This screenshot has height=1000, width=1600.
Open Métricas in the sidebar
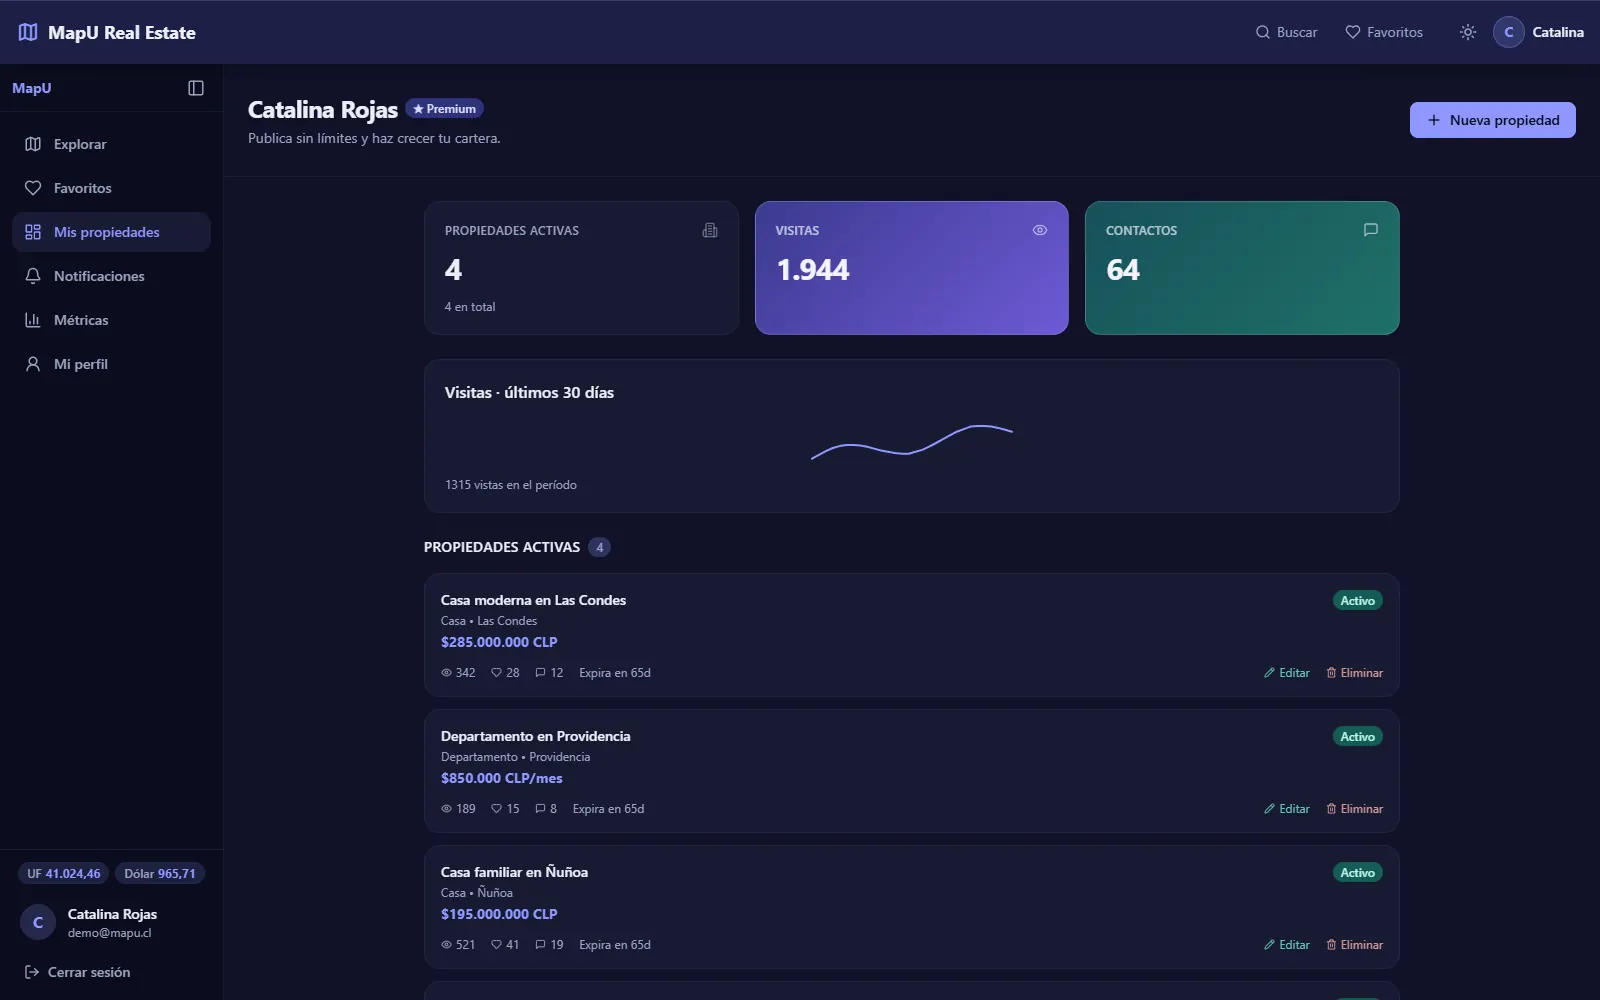[x=111, y=320]
